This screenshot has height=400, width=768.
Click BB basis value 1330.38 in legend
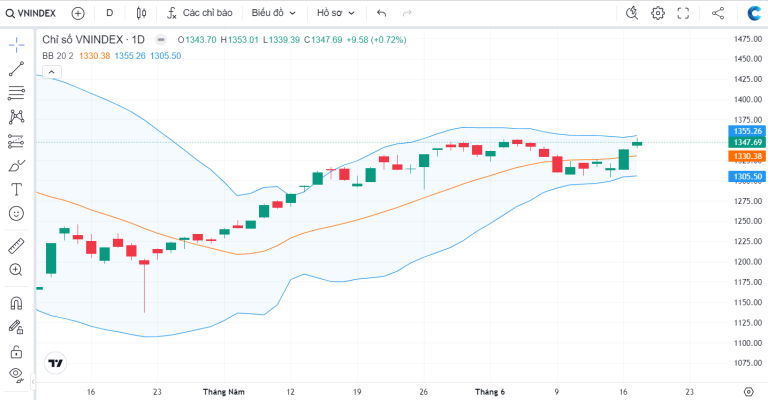(x=95, y=56)
